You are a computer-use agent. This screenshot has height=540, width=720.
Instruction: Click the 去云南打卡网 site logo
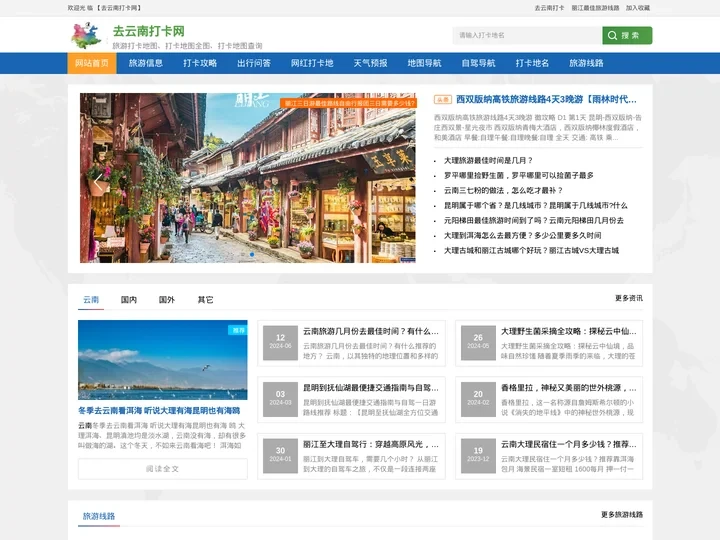tap(86, 36)
